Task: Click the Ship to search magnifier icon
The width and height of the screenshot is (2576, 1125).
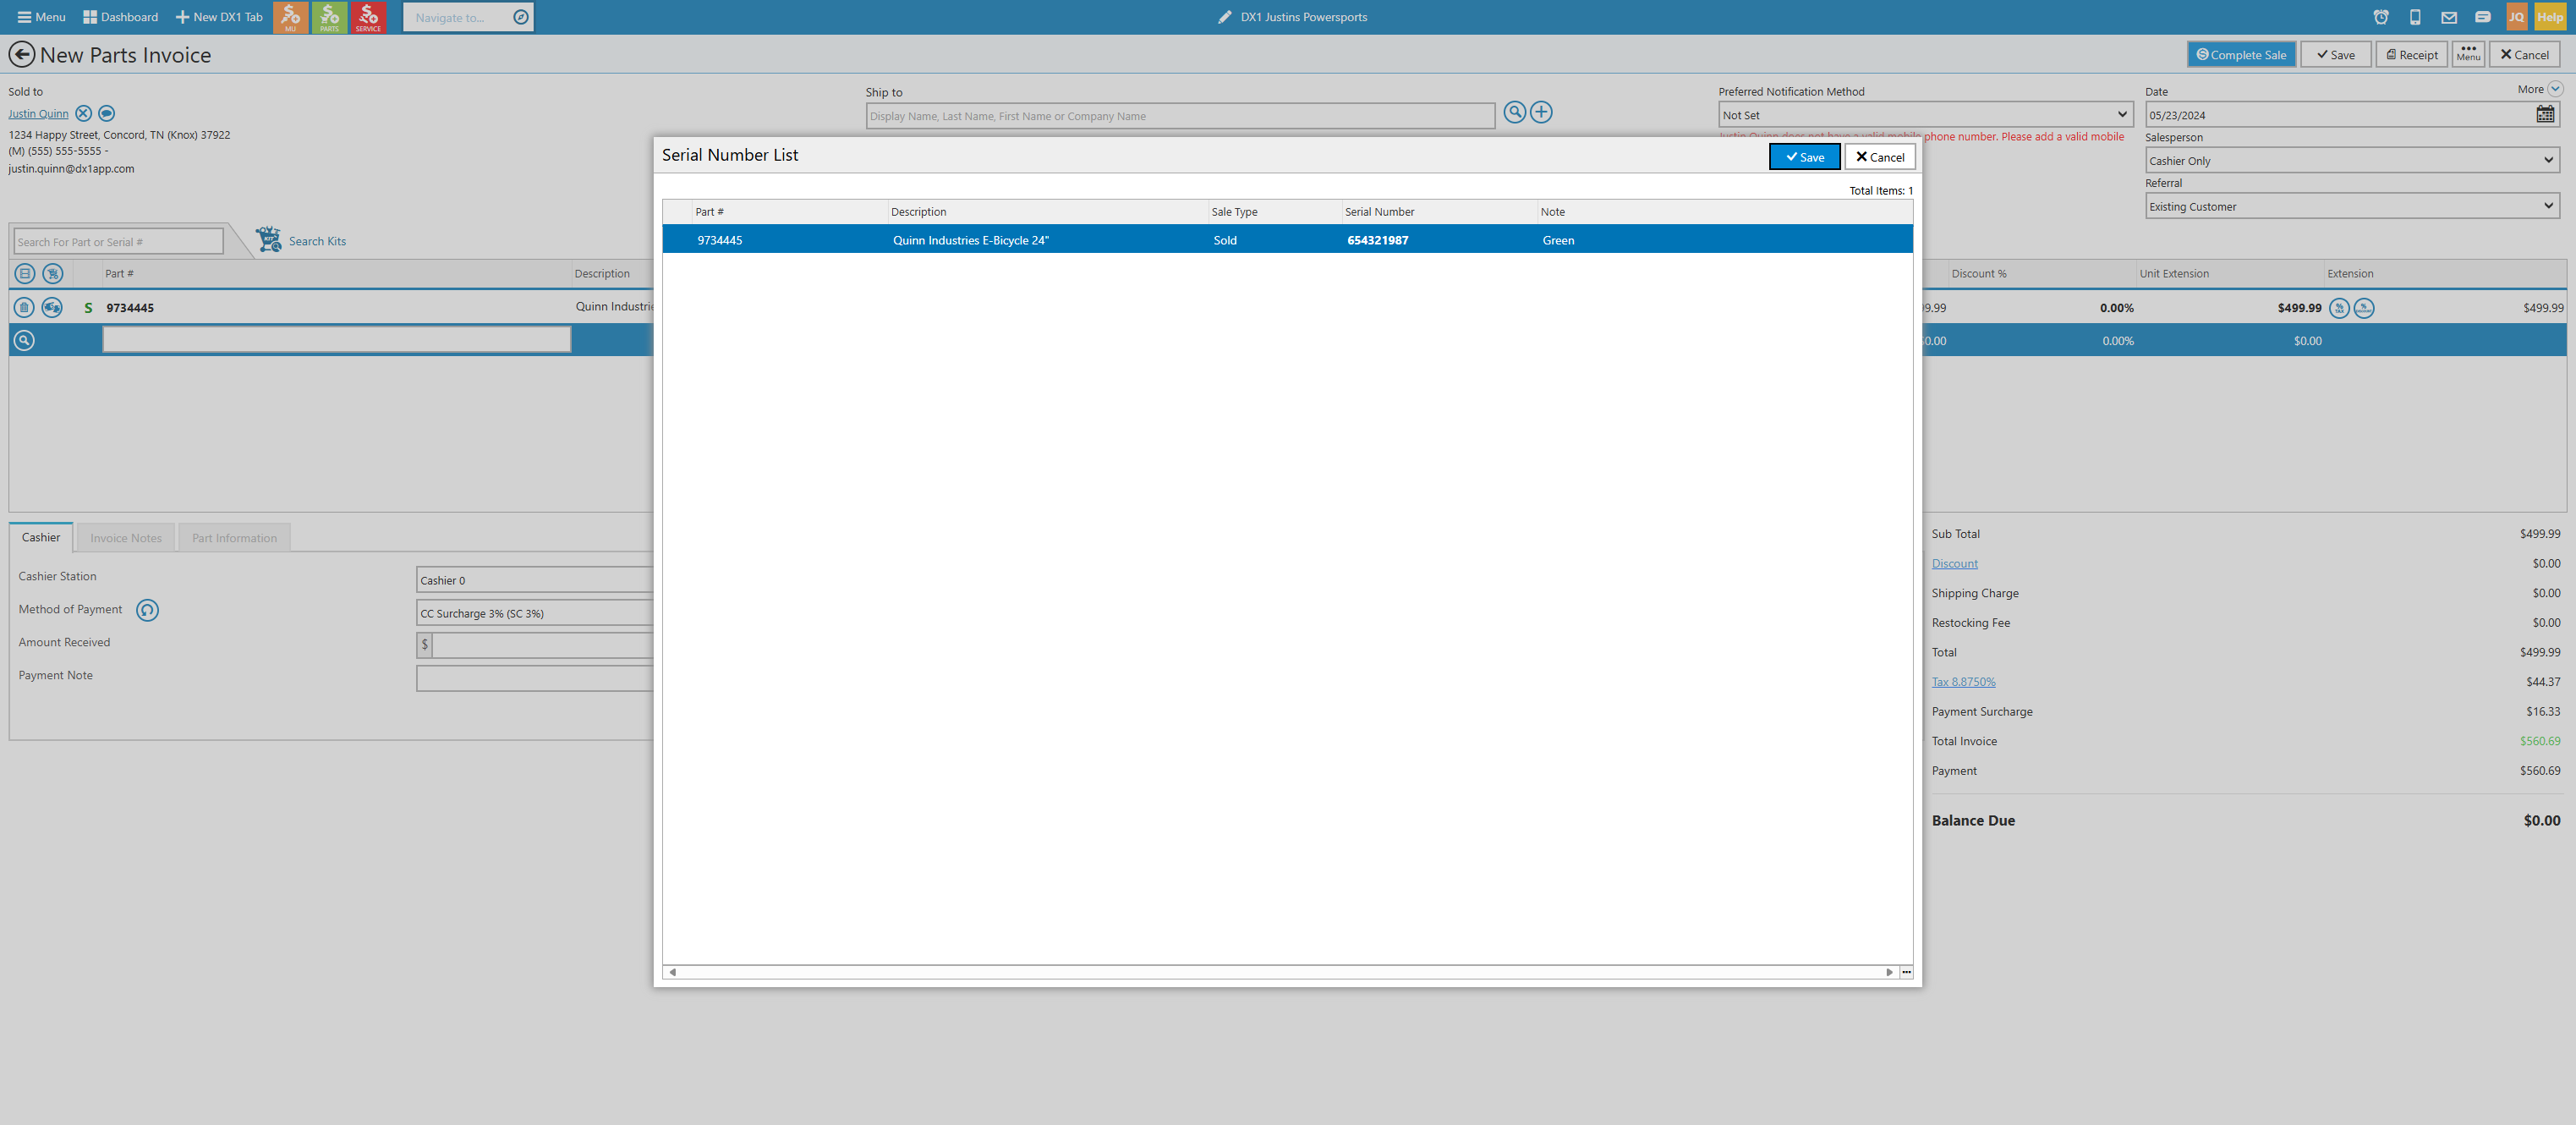Action: [1515, 113]
